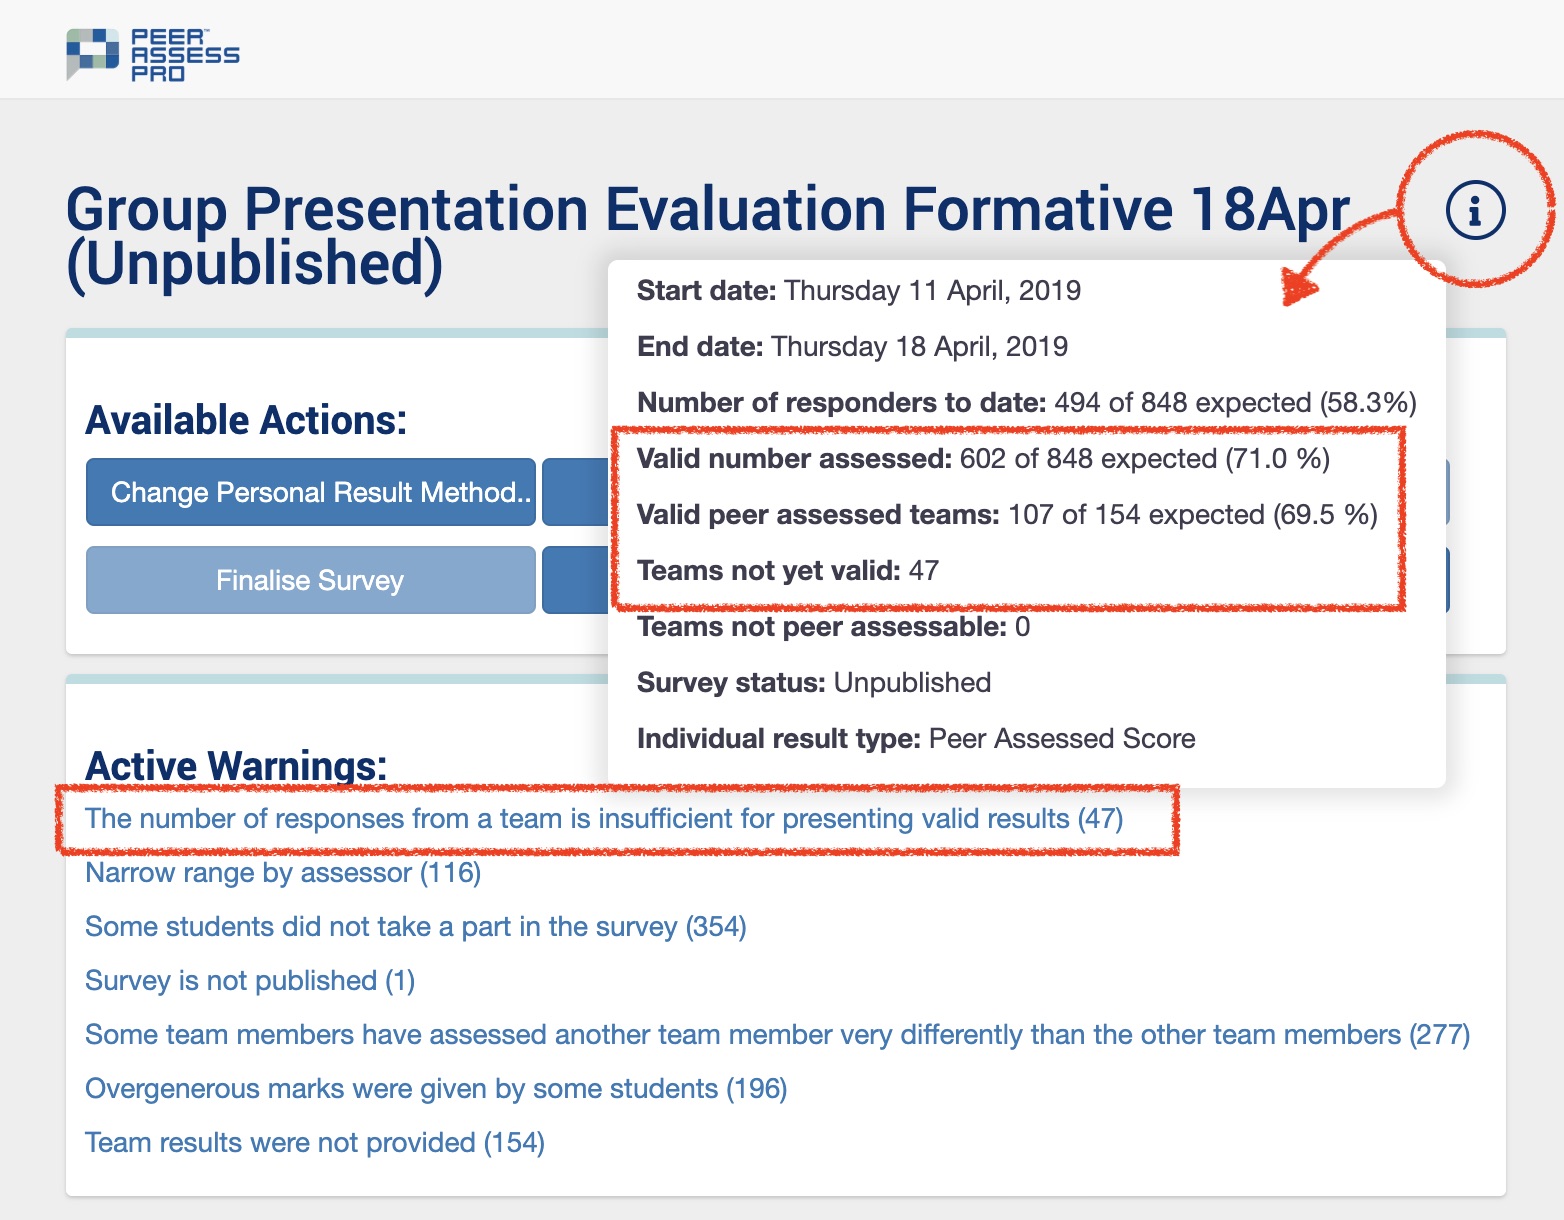Viewport: 1564px width, 1220px height.
Task: Select Teams not yet valid: 47 text
Action: (788, 571)
